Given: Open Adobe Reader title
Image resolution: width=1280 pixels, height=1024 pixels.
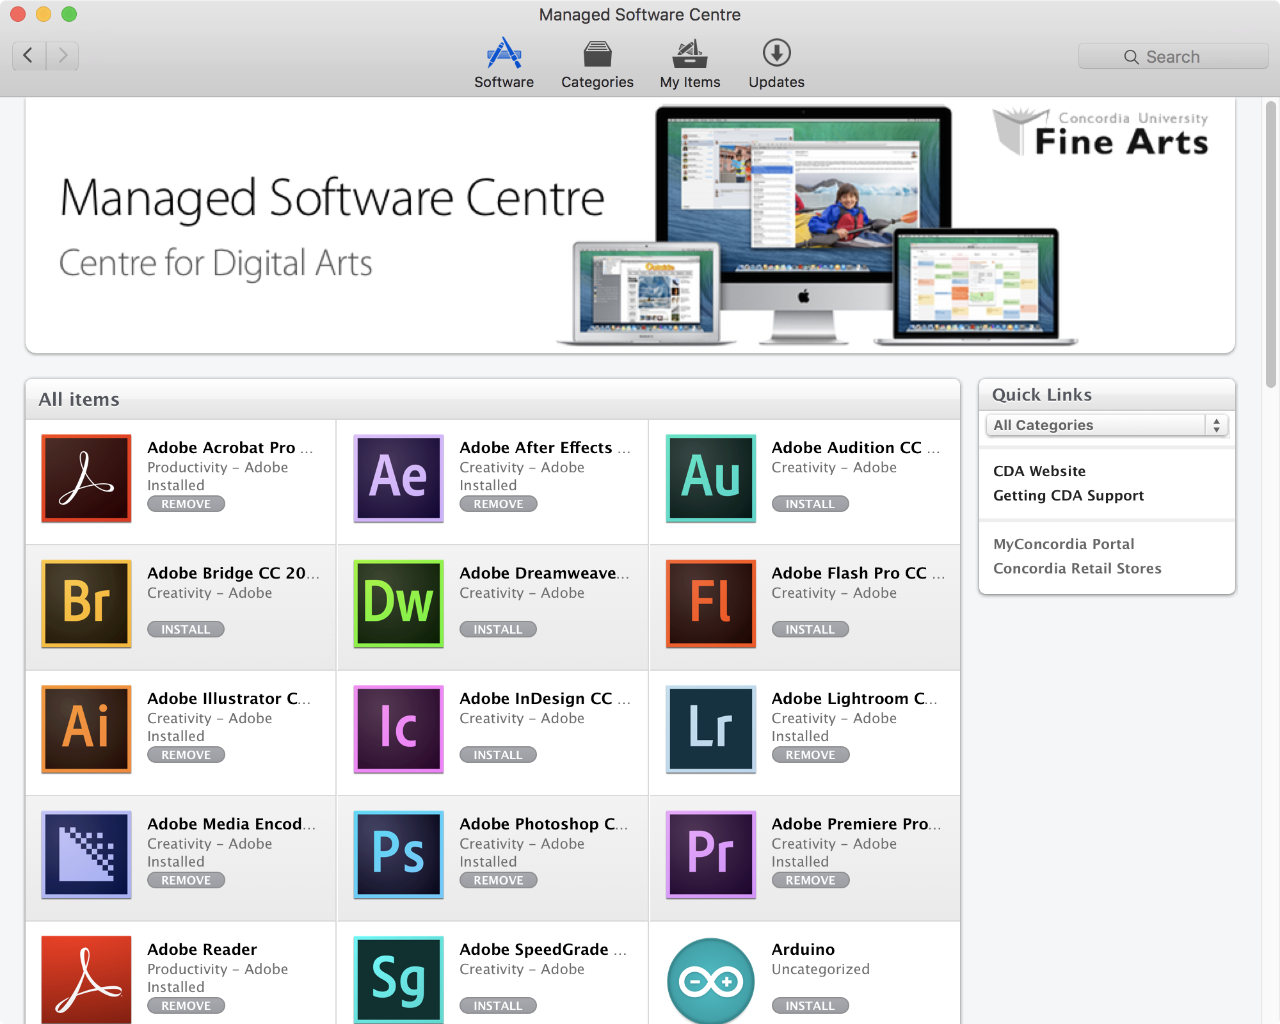Looking at the screenshot, I should click(202, 950).
